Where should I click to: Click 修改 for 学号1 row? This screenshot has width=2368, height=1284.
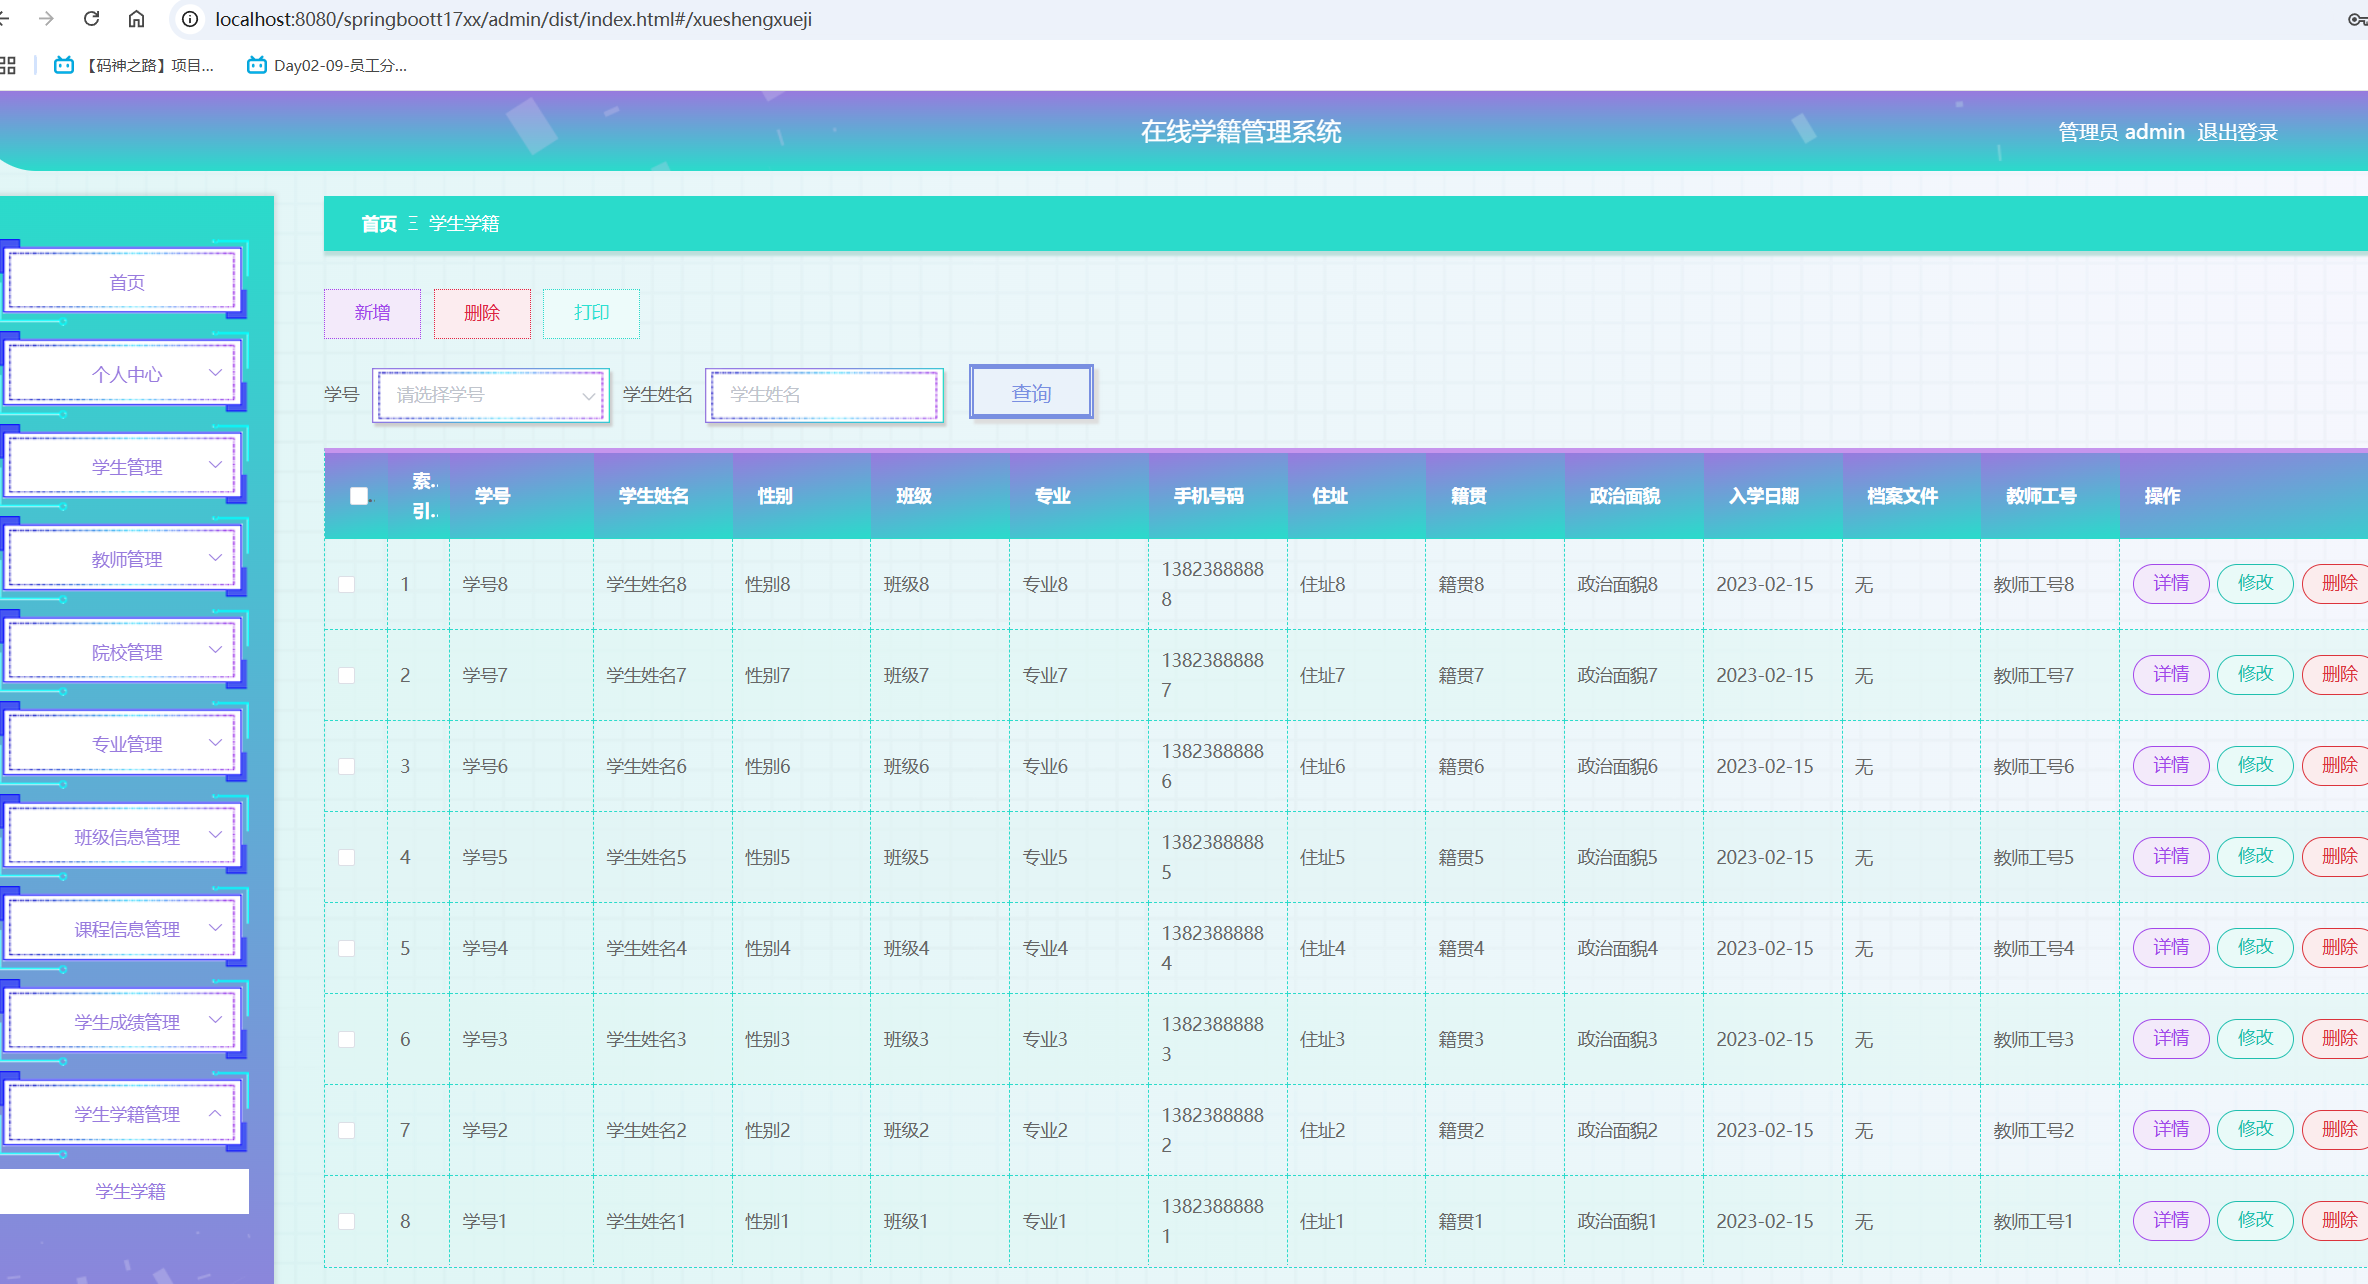(2255, 1220)
